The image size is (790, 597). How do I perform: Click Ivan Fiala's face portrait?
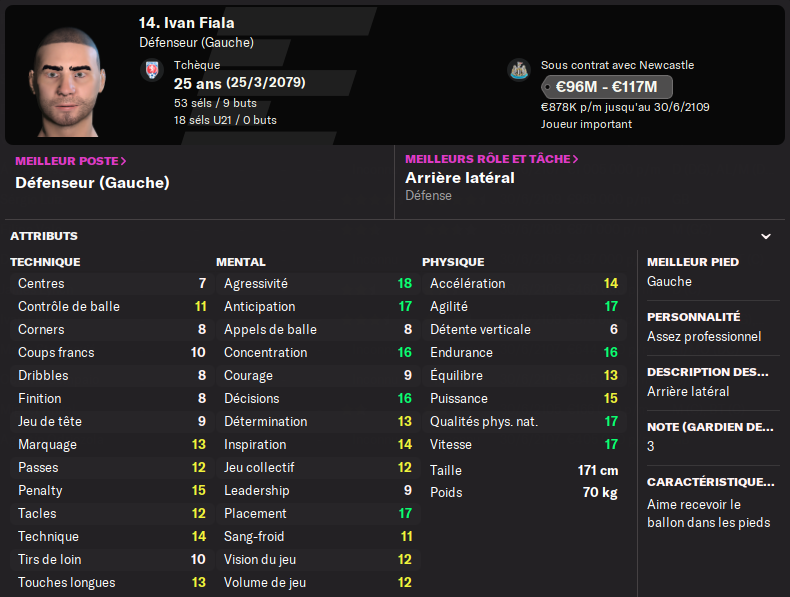(67, 82)
